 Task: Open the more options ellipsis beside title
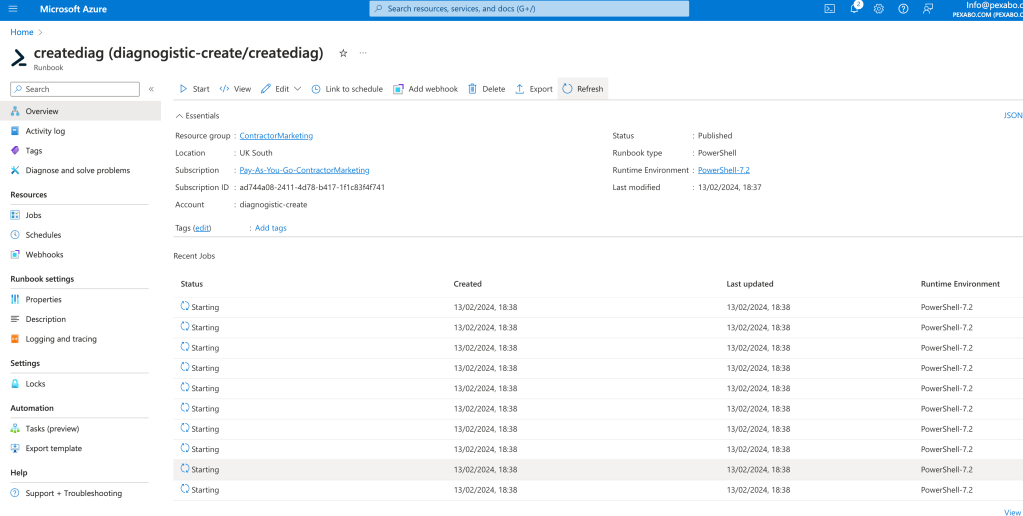point(363,53)
